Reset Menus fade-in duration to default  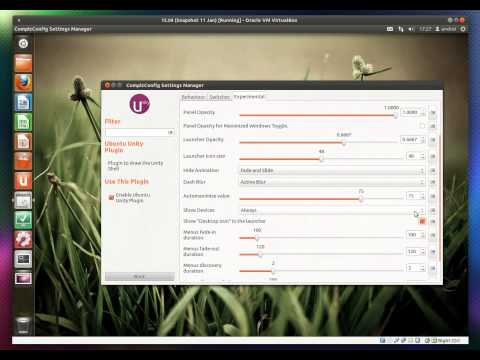click(433, 235)
